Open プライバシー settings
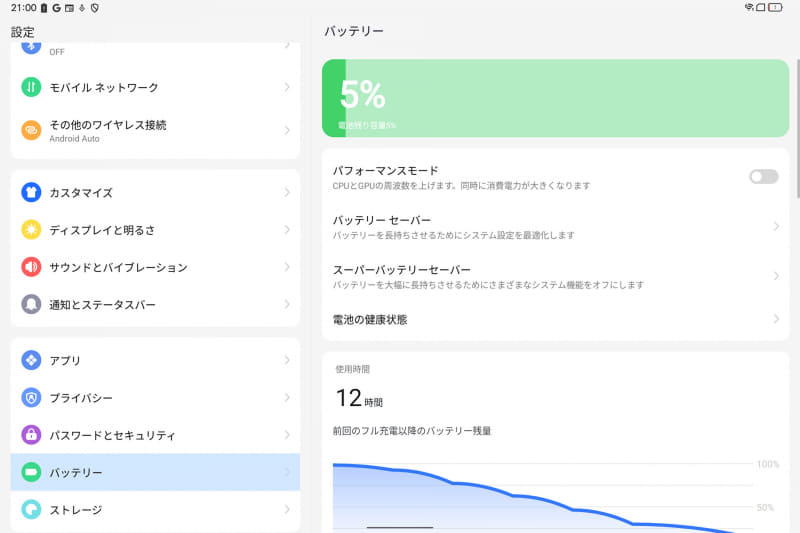This screenshot has height=533, width=800. pyautogui.click(x=155, y=397)
